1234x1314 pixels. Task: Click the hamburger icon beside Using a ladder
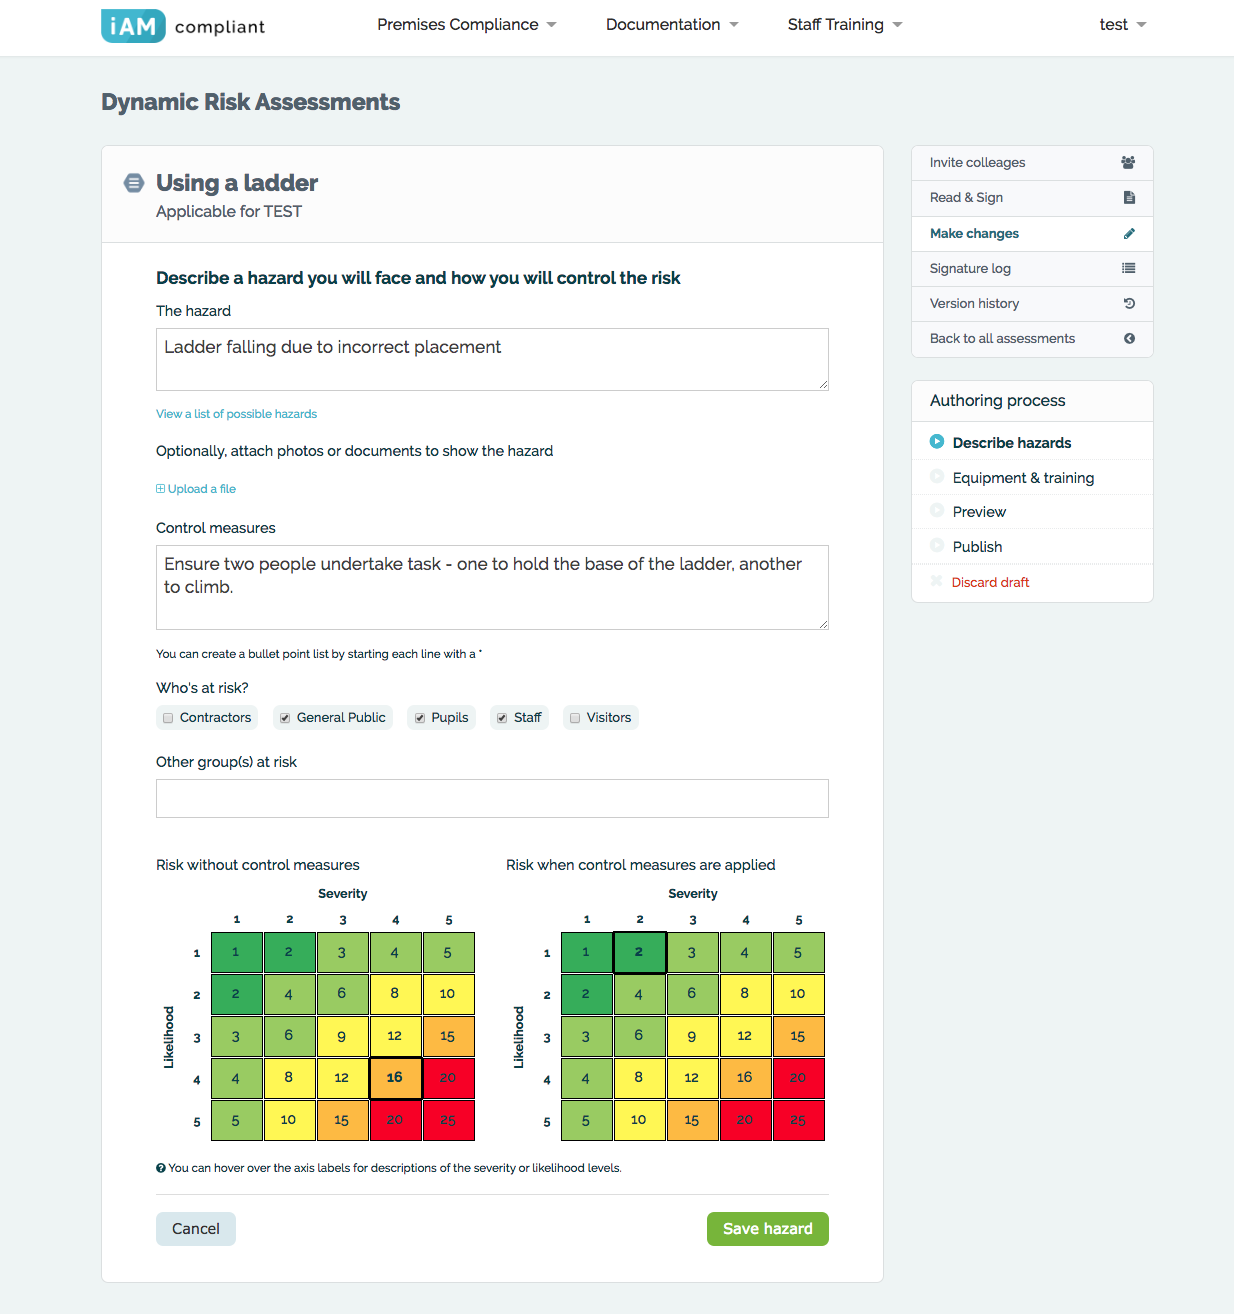(x=133, y=183)
